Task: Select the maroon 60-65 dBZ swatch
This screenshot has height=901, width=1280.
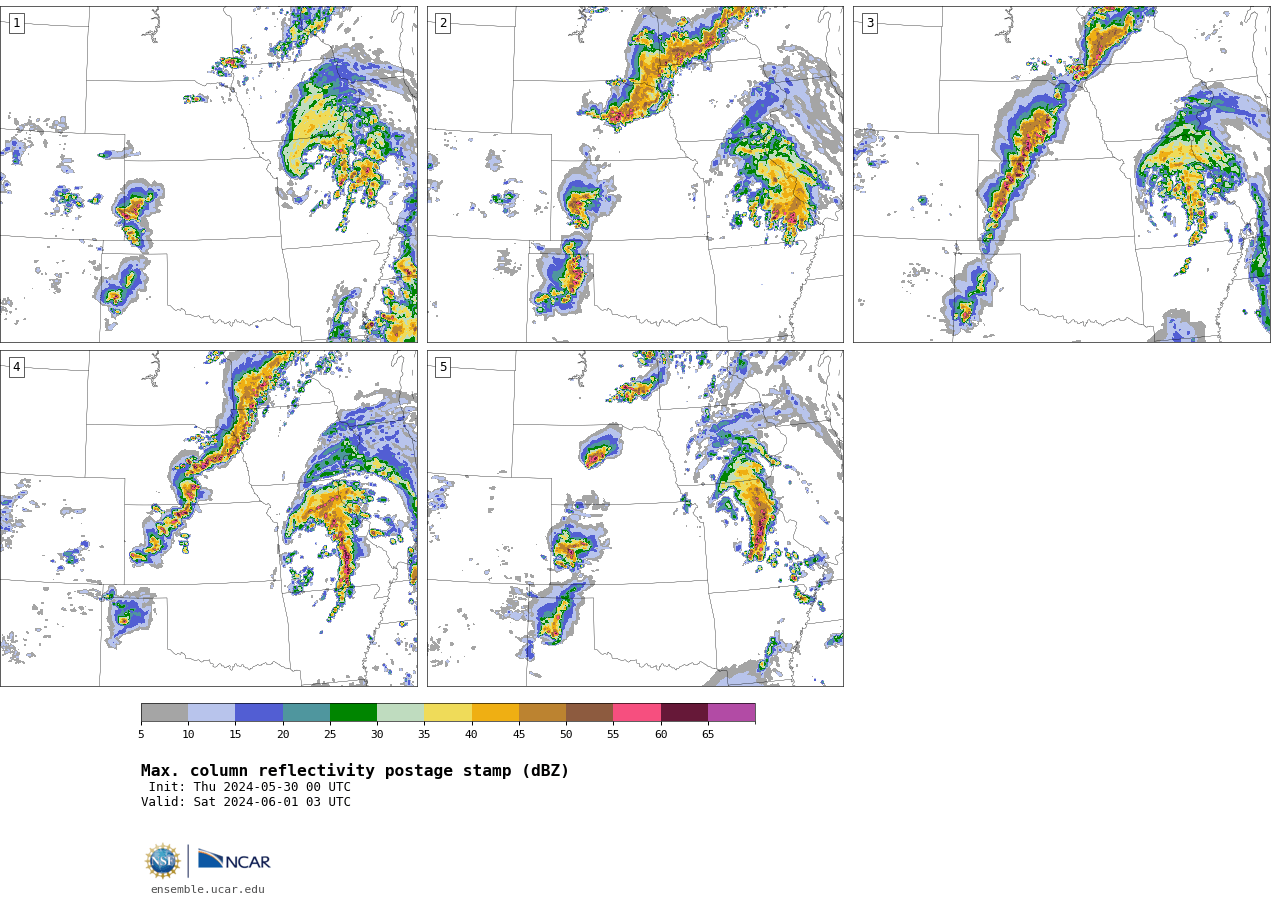Action: (x=684, y=713)
